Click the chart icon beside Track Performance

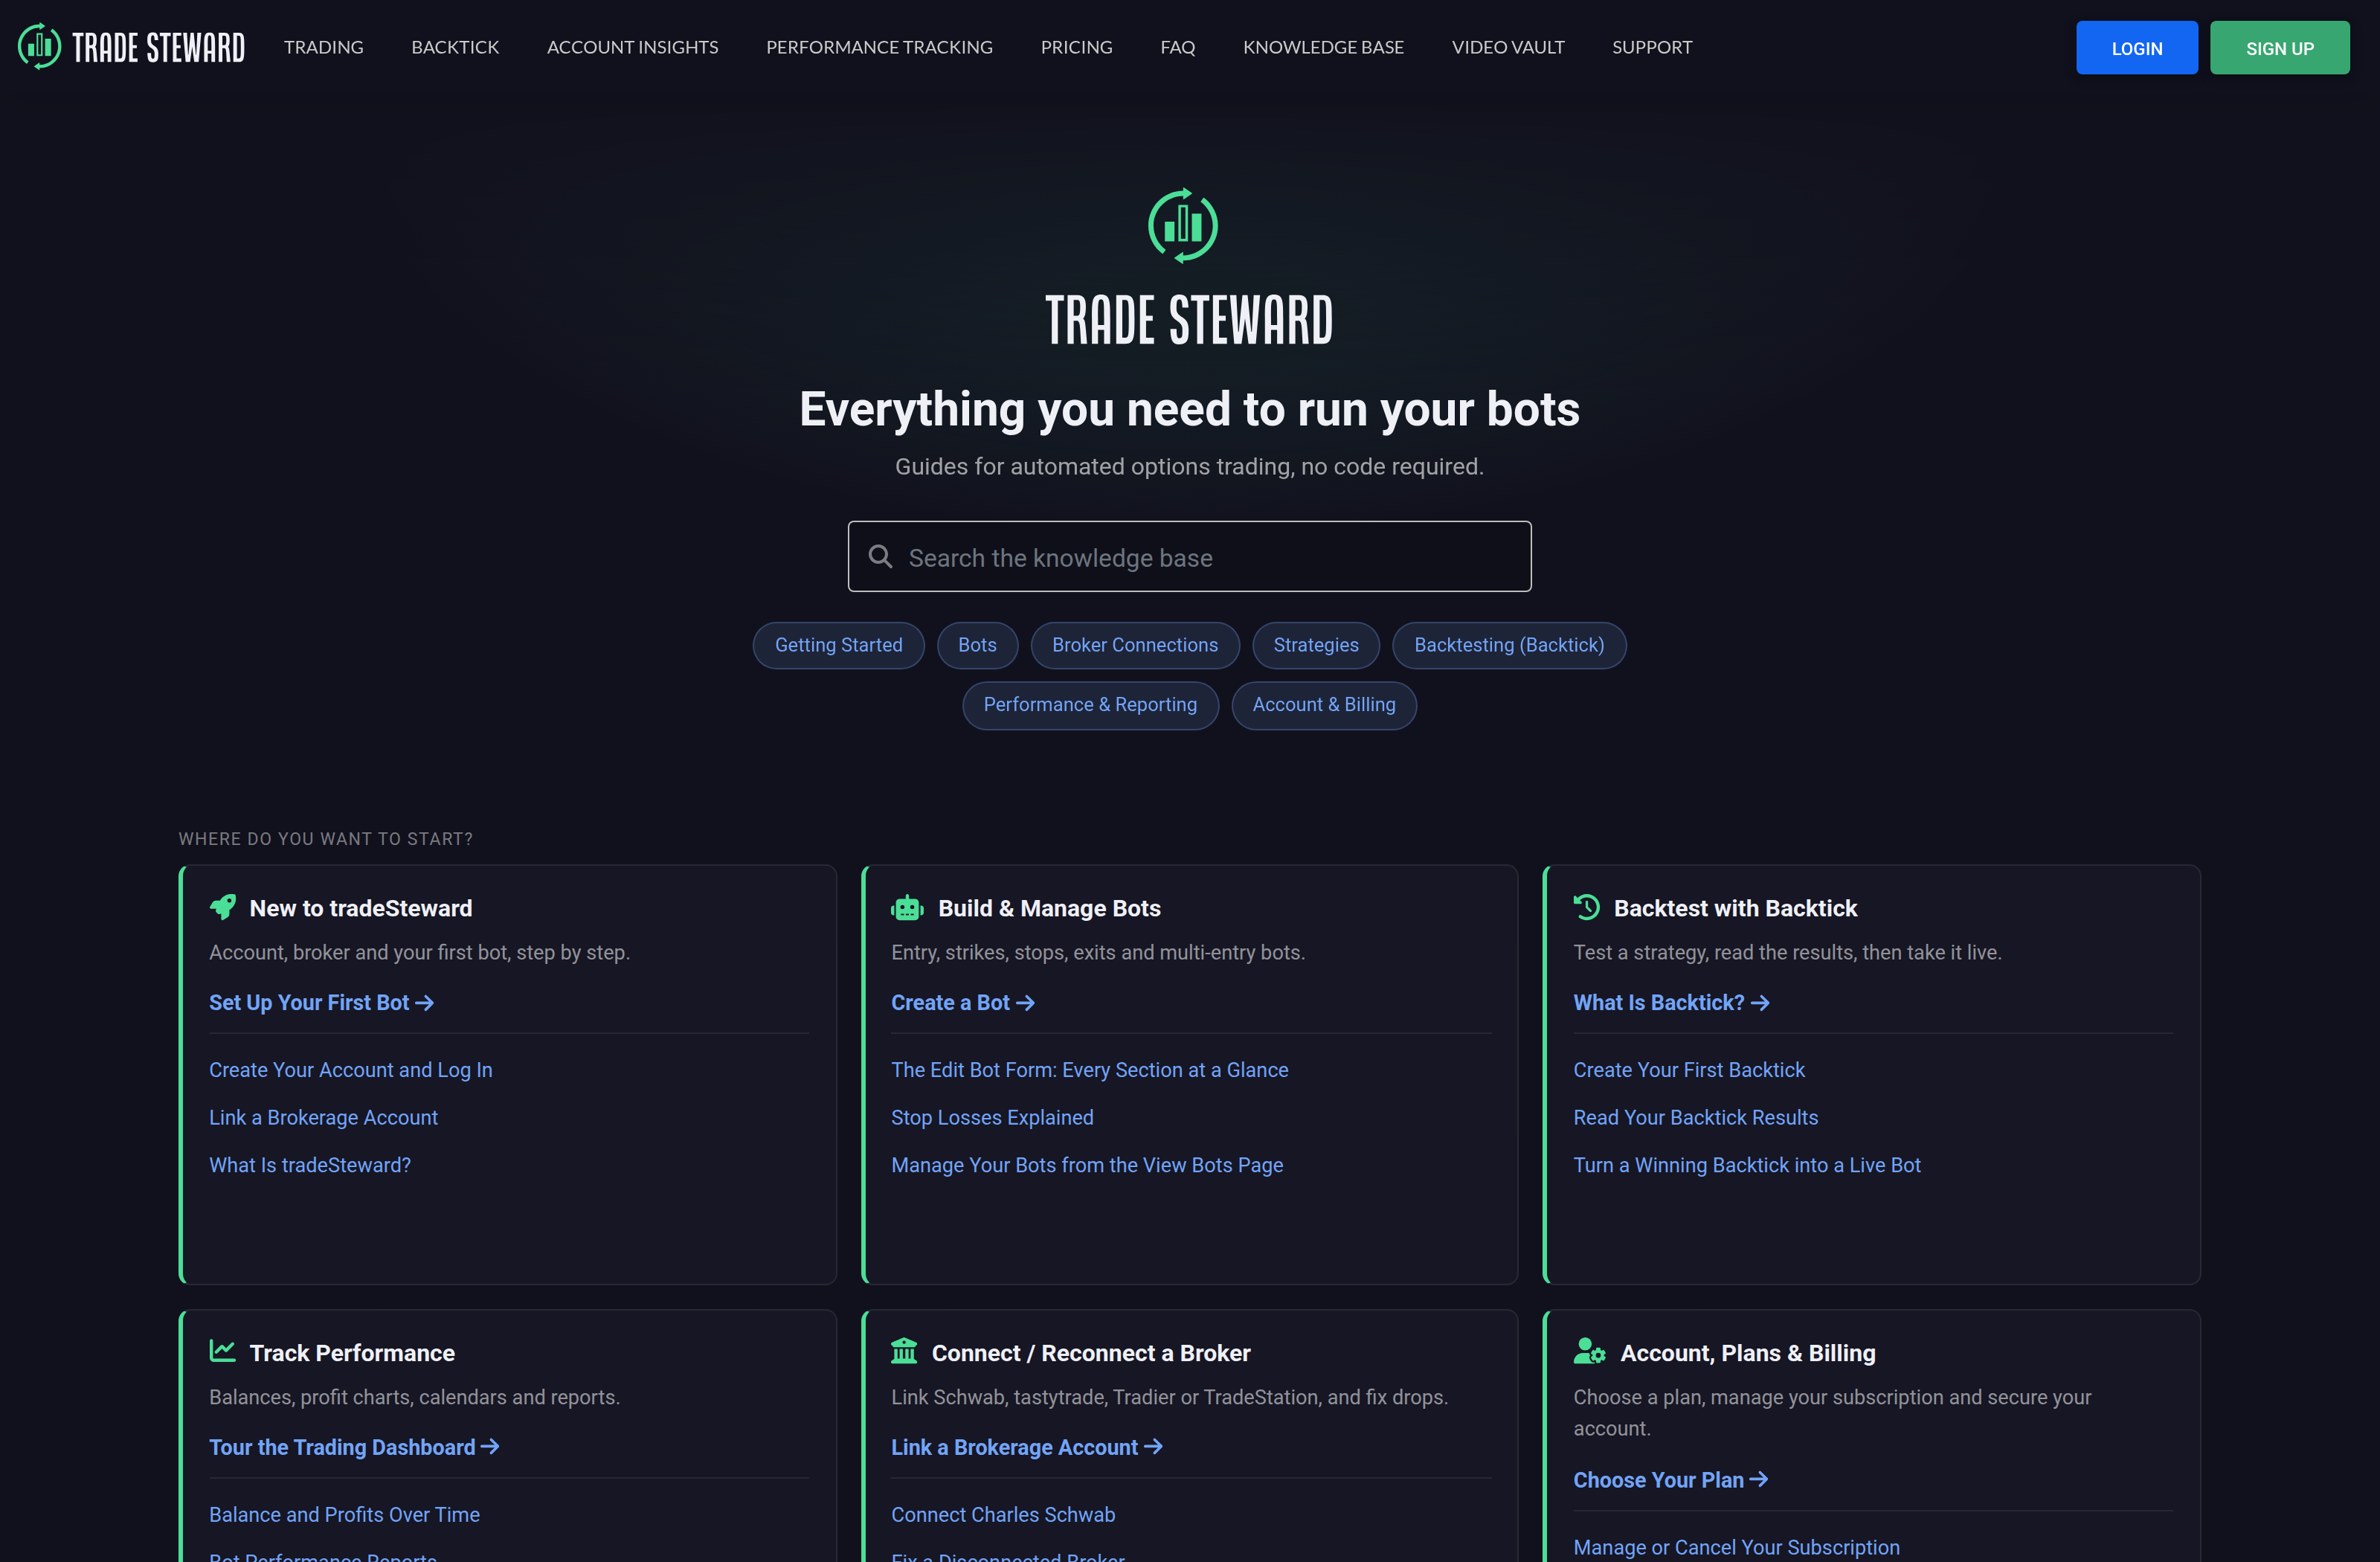point(222,1351)
